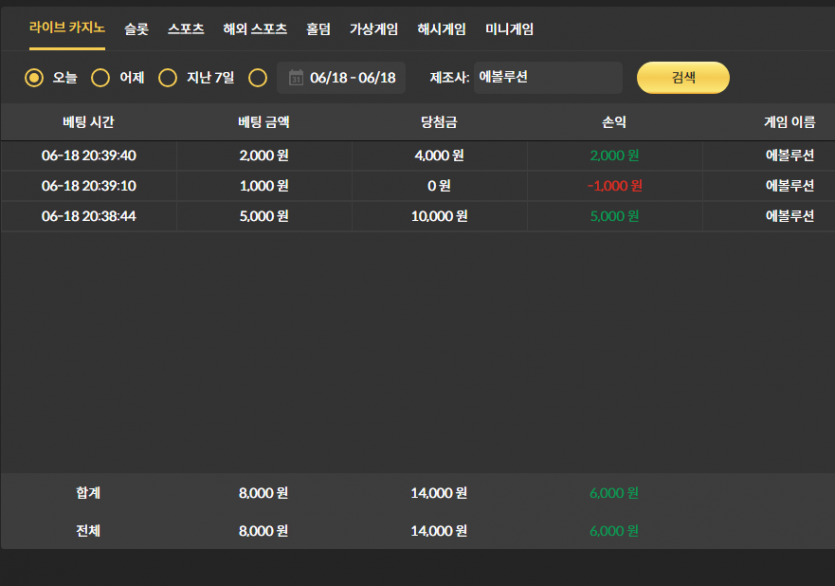Screen dimensions: 835x586
Task: Click 에볼루션 in the 20:38:44 row
Action: (790, 216)
